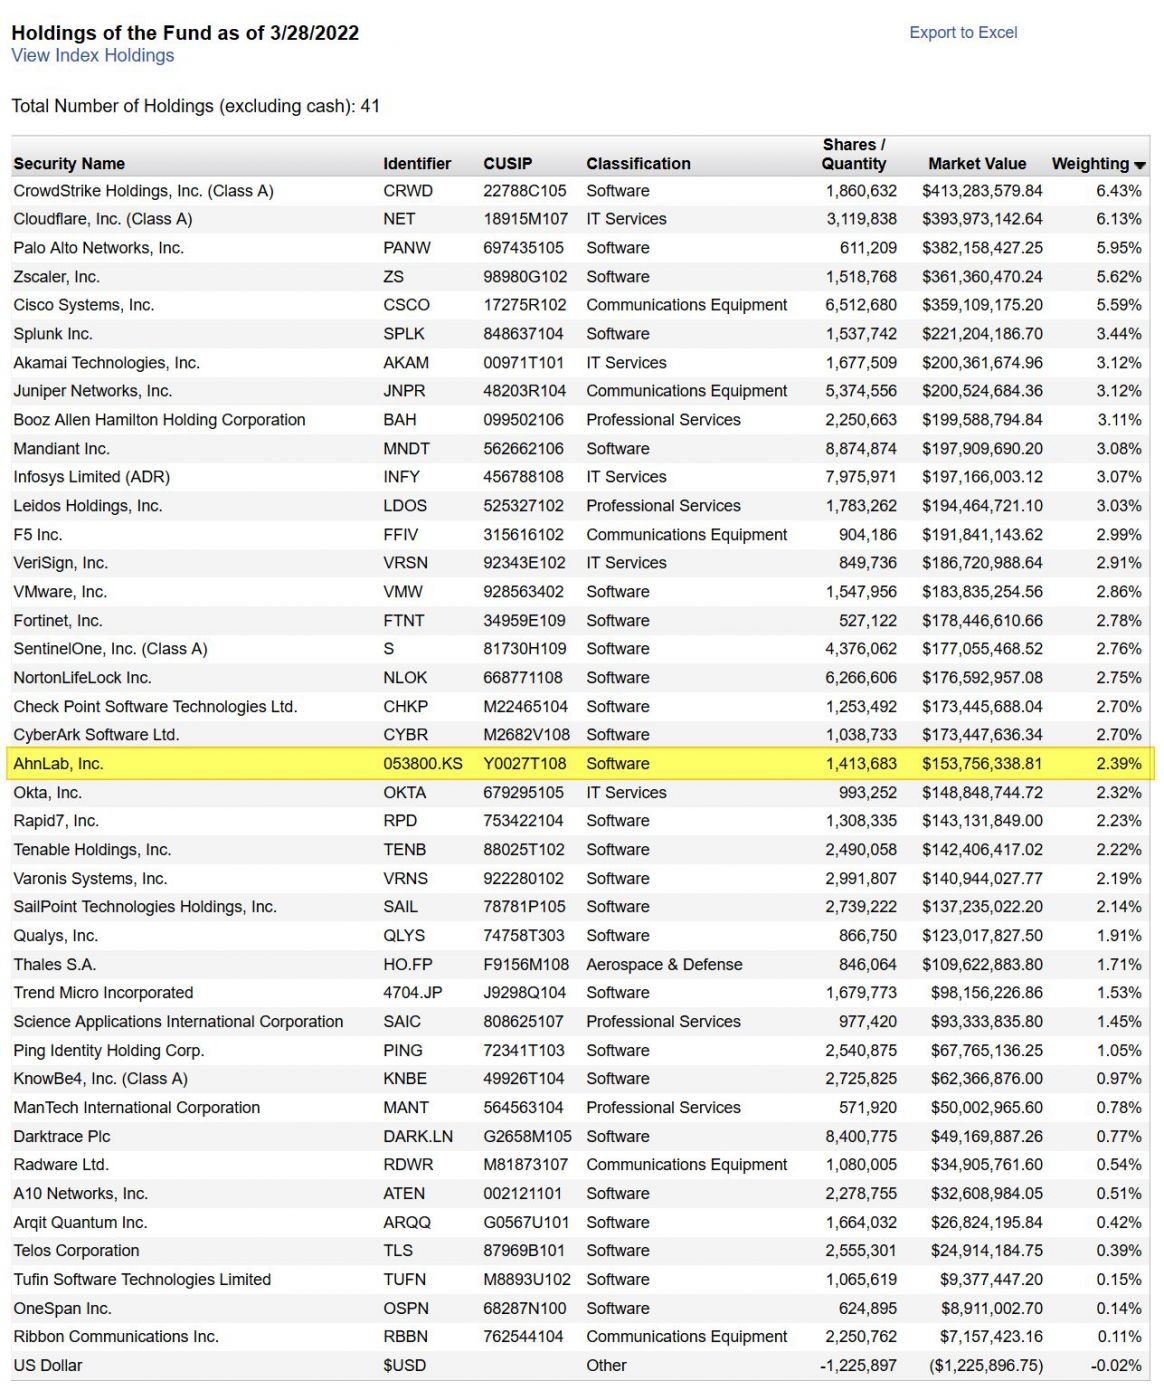The height and width of the screenshot is (1400, 1164).
Task: Sort by Classification column header
Action: click(x=638, y=164)
